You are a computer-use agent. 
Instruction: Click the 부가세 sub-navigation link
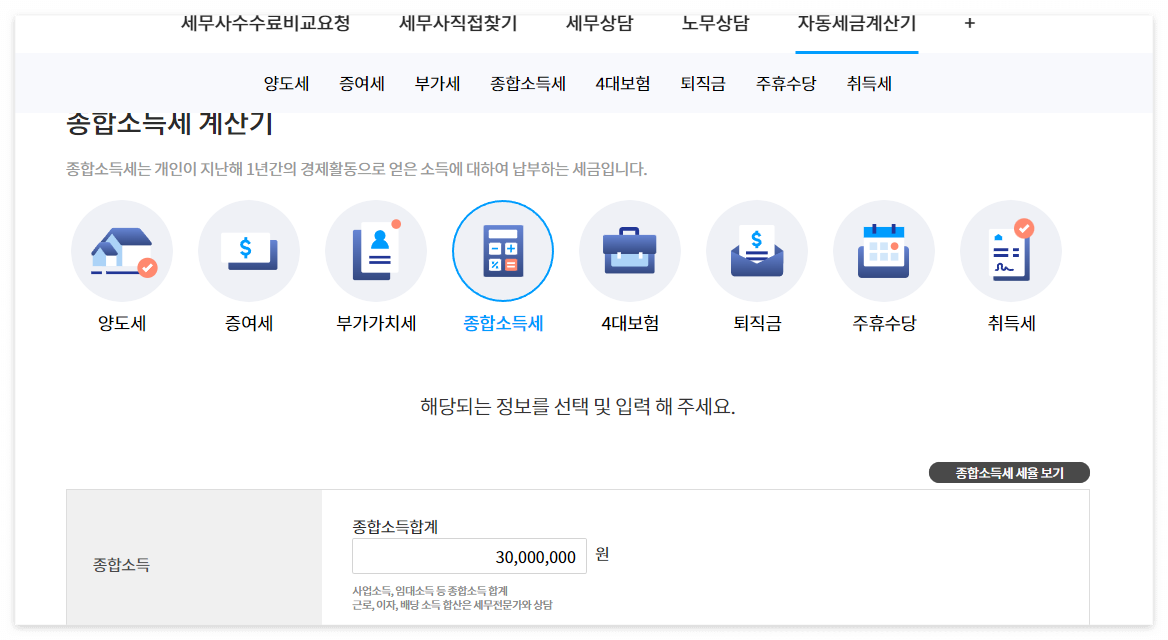tap(436, 85)
